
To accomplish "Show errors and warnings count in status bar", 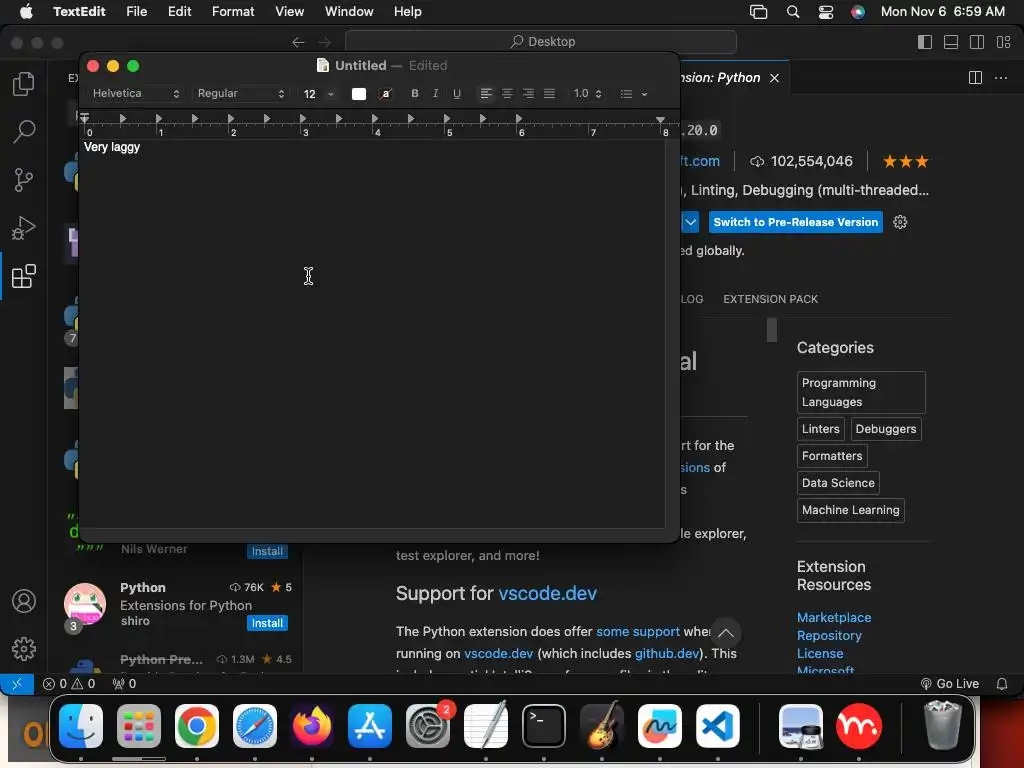I will point(69,684).
